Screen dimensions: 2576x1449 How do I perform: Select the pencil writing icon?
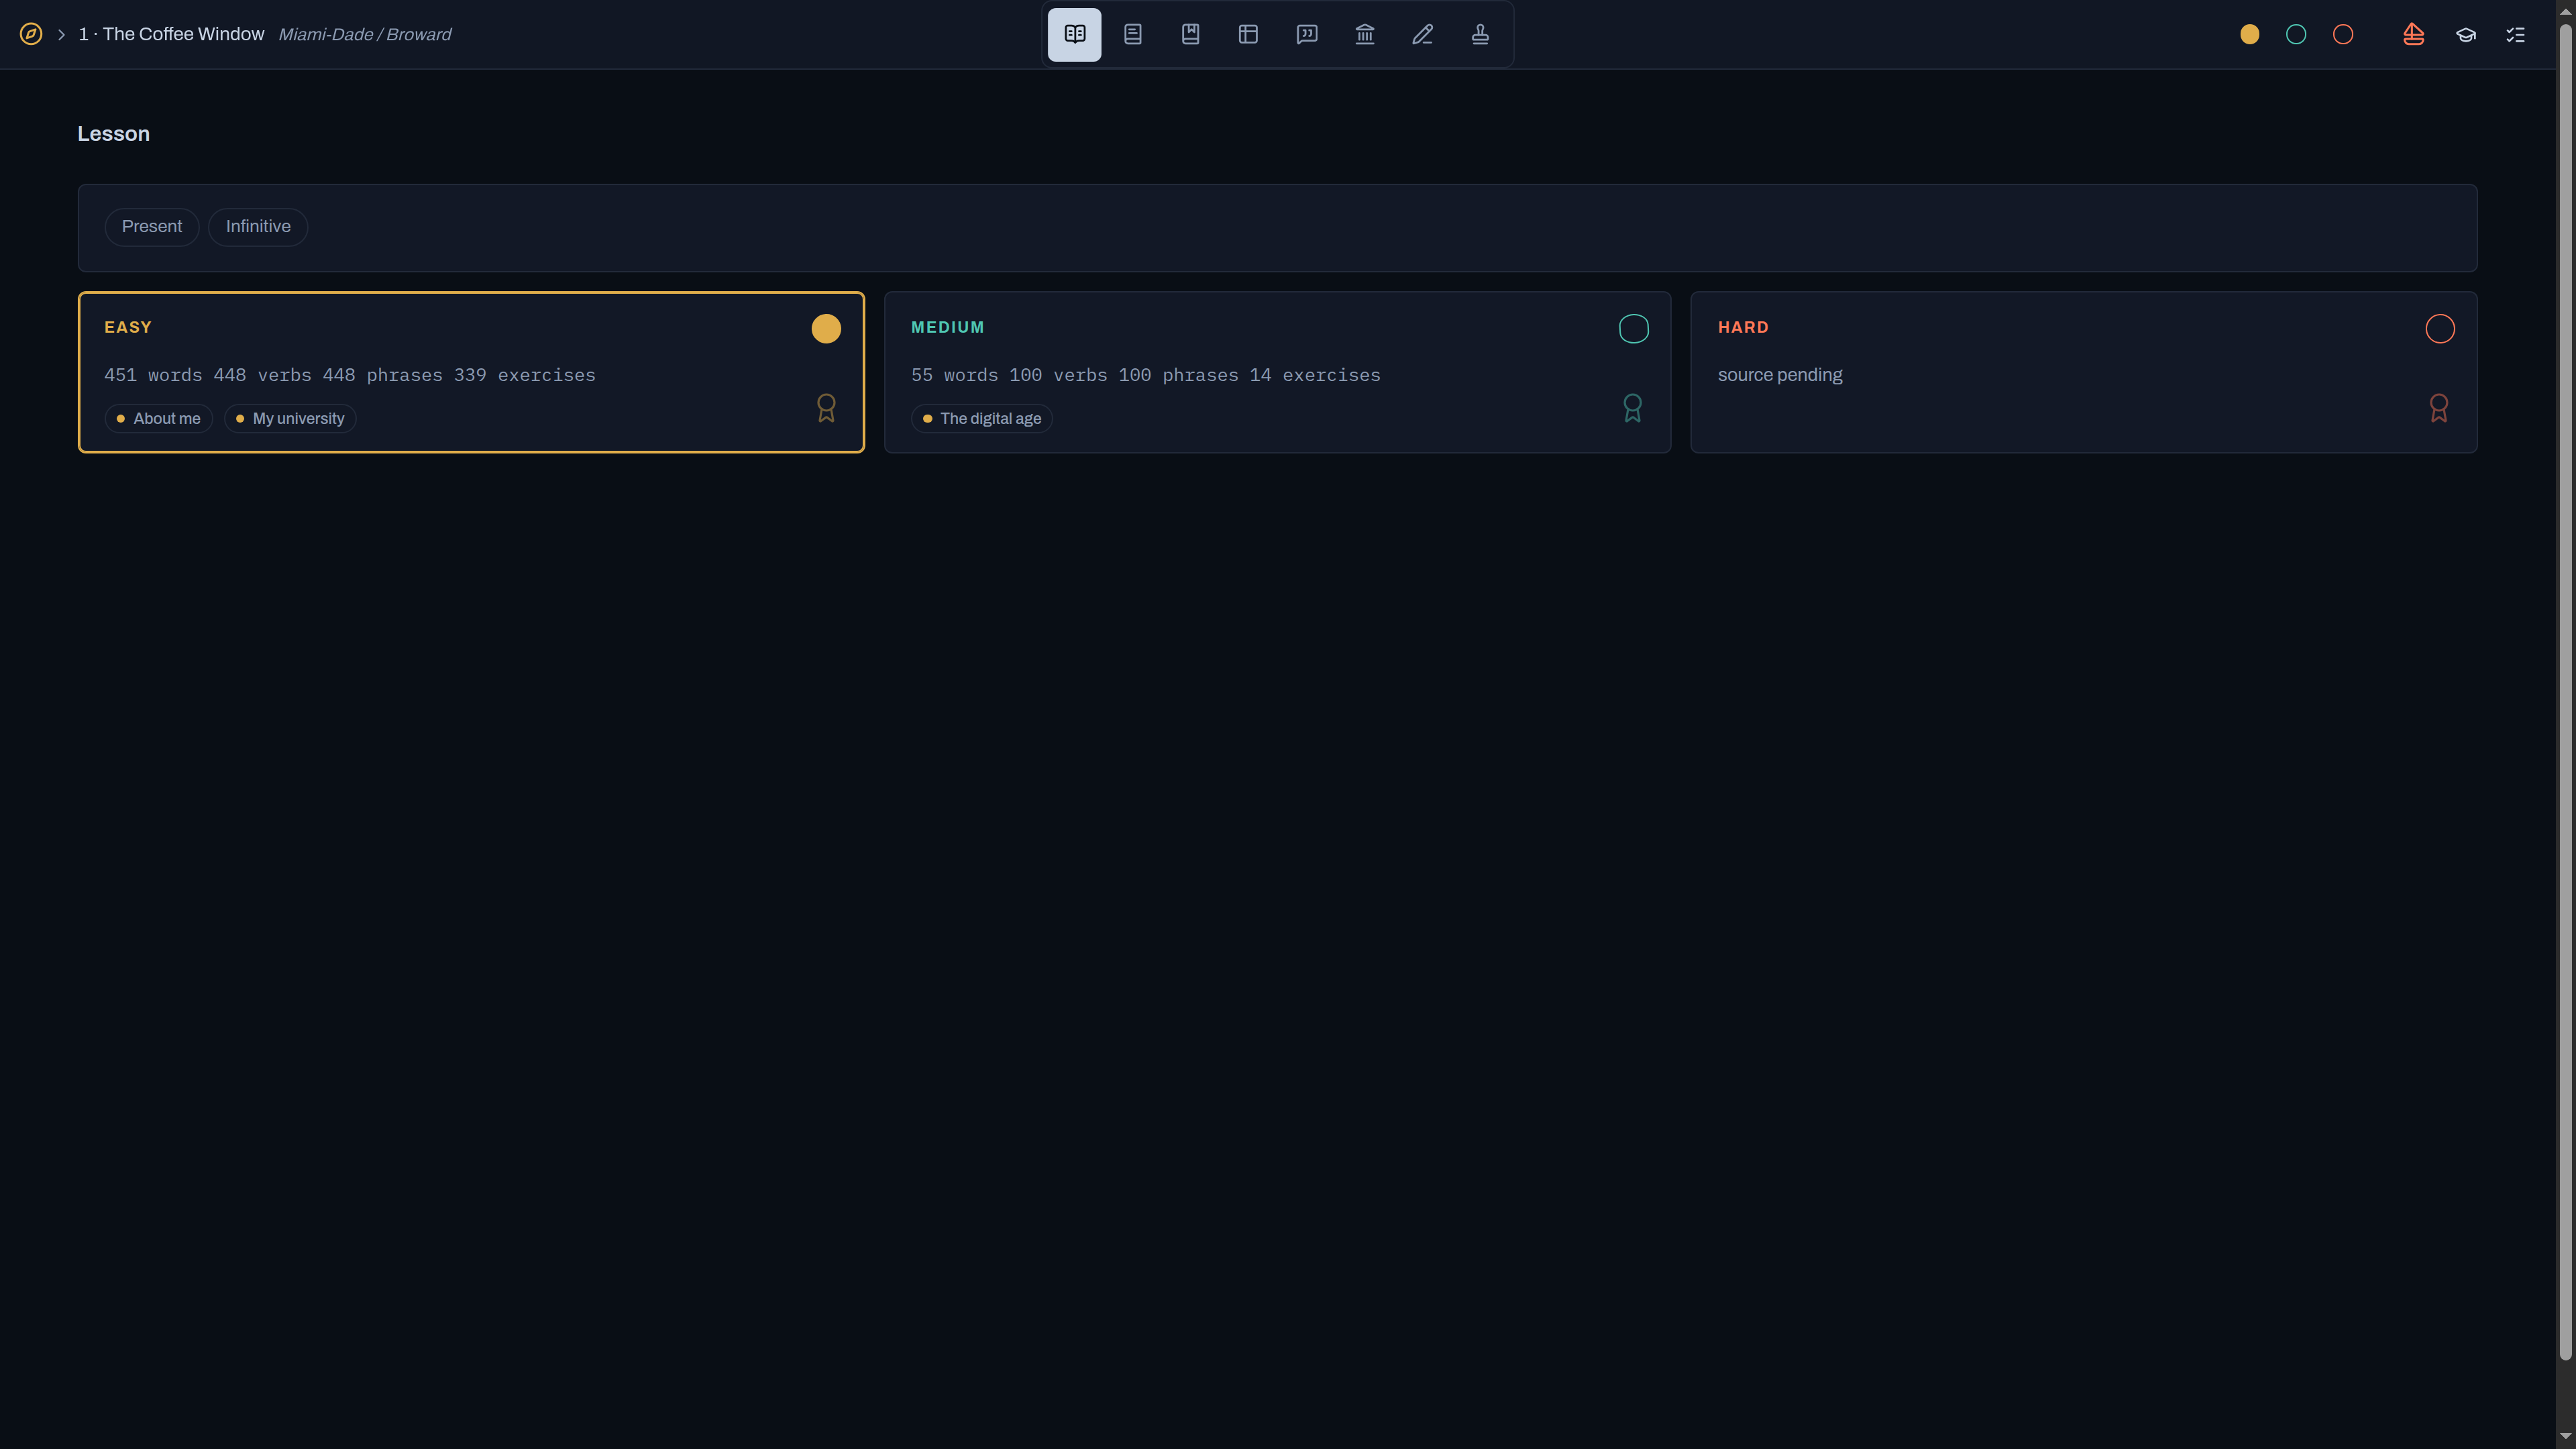pyautogui.click(x=1422, y=34)
